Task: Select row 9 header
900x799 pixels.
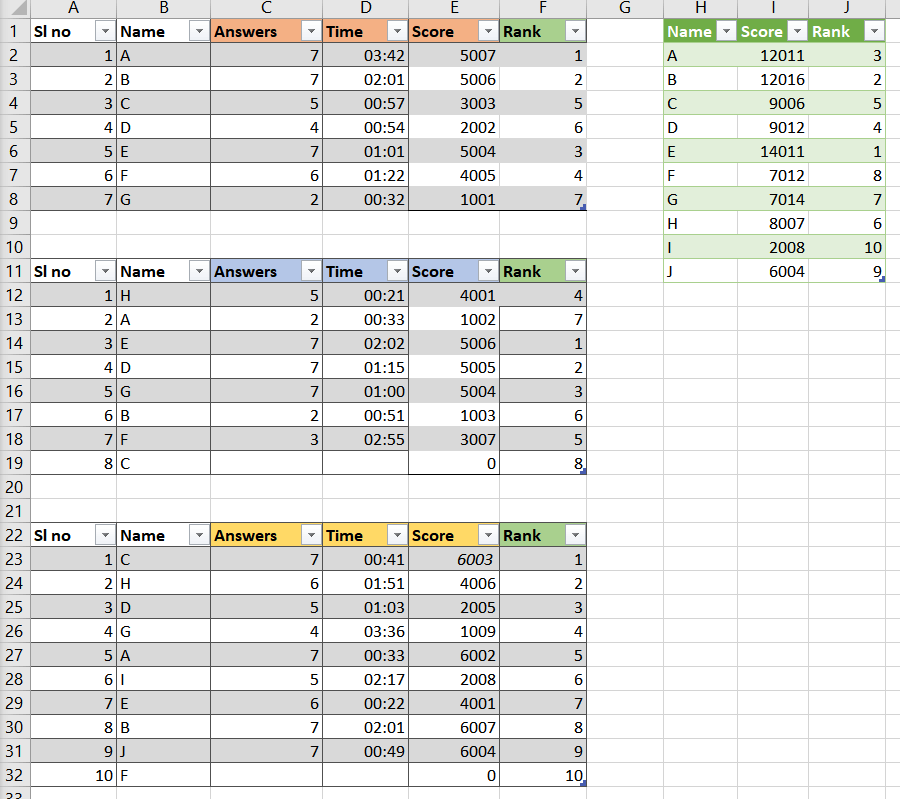Action: coord(15,223)
